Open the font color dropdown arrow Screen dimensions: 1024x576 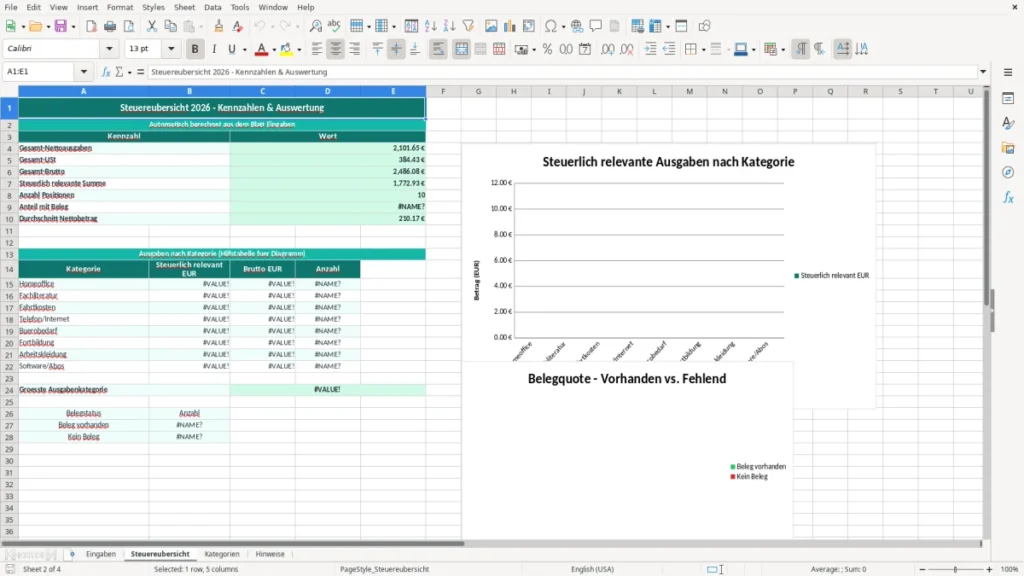(x=274, y=50)
